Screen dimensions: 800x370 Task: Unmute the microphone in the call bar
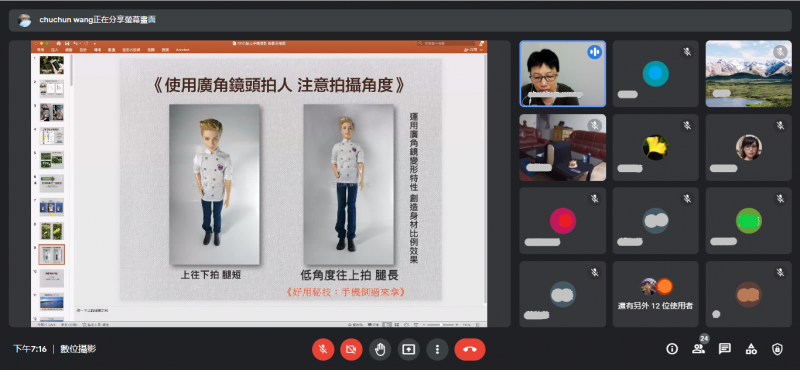(x=323, y=349)
